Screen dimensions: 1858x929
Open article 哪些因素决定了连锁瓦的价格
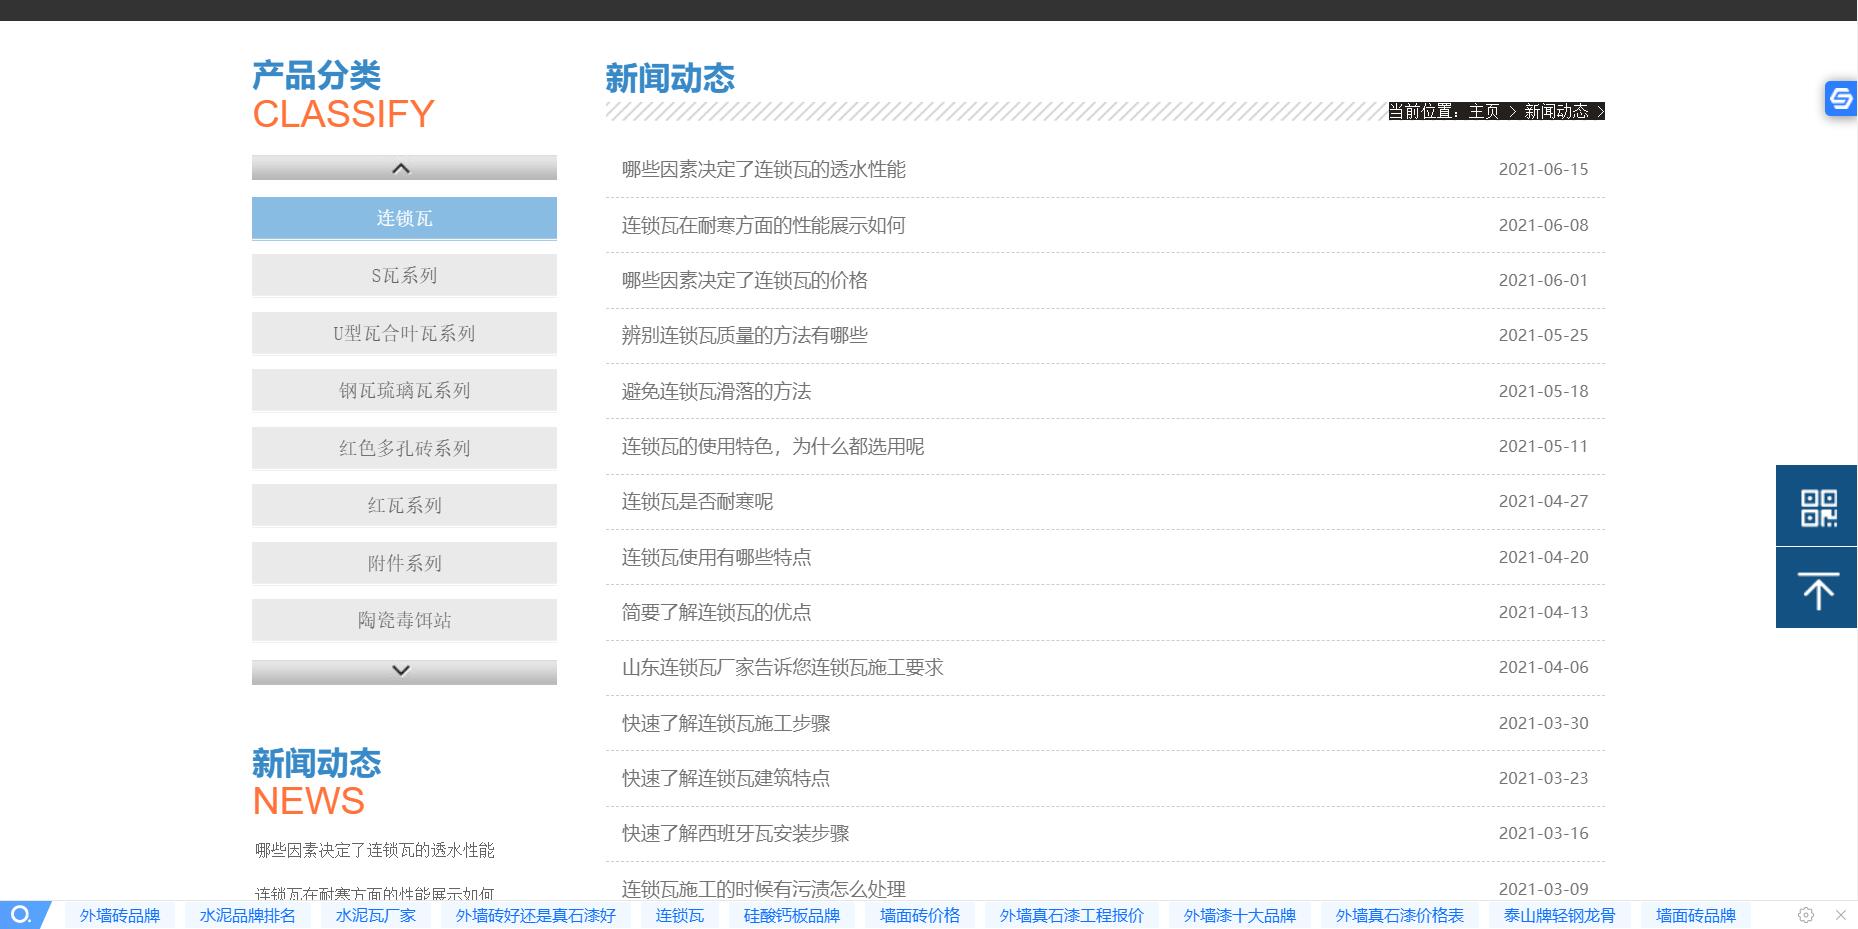(x=745, y=280)
